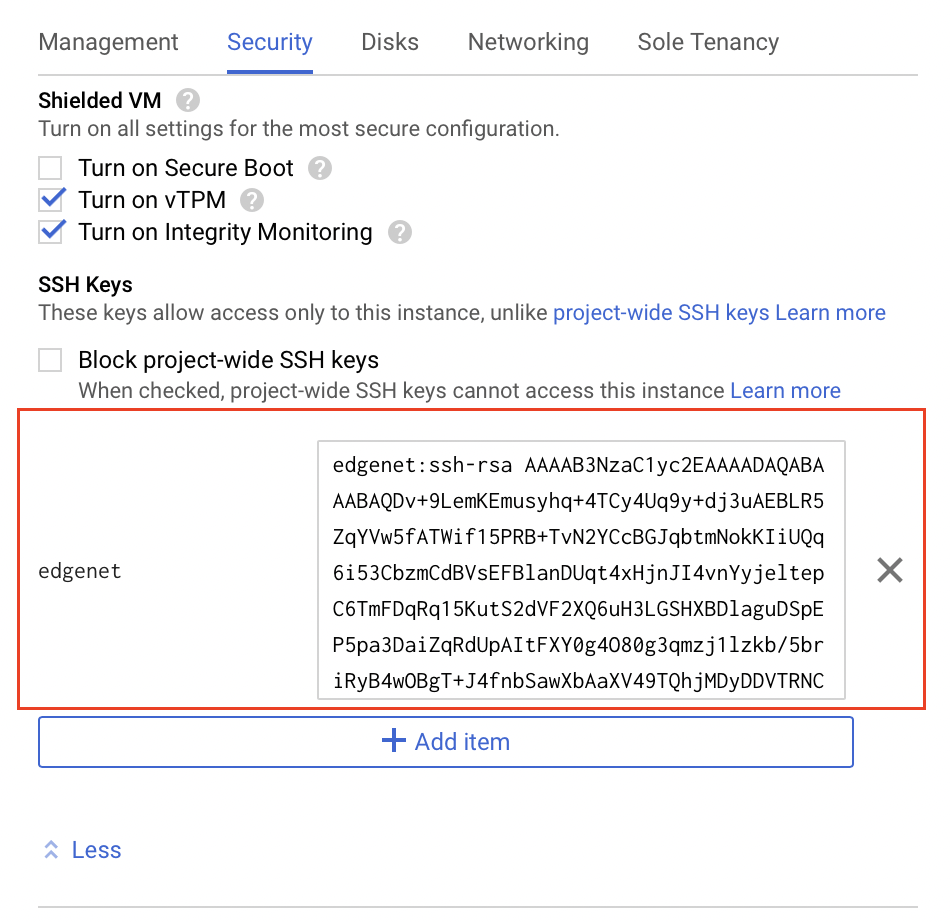The image size is (950, 922).
Task: Open the Disks tab
Action: tap(389, 42)
